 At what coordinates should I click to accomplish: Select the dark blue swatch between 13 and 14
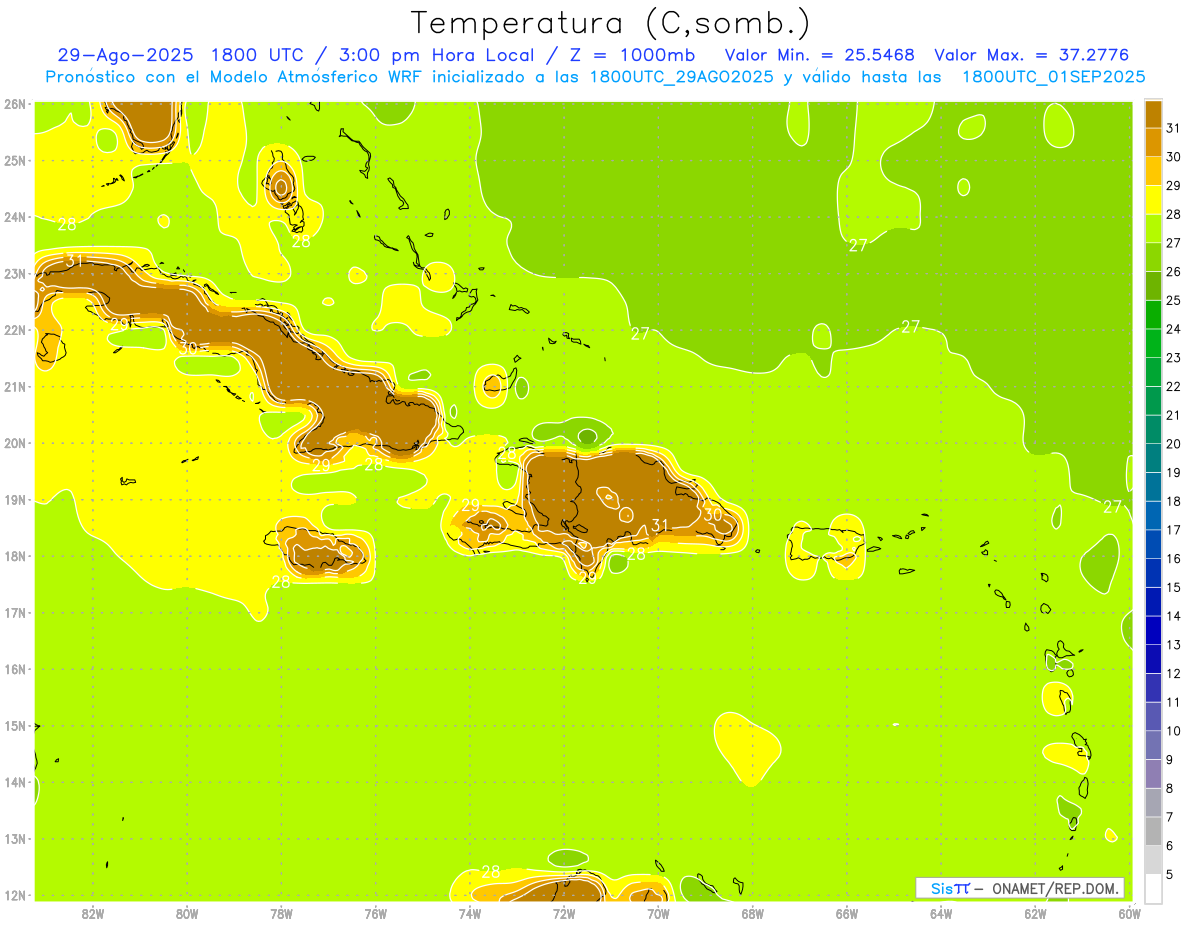click(x=1153, y=630)
